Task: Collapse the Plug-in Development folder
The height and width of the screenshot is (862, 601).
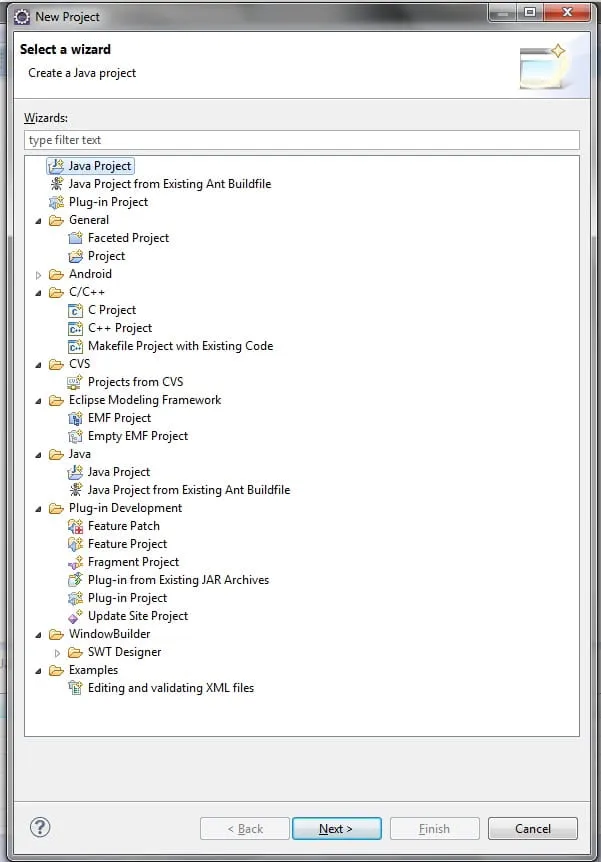Action: click(39, 508)
